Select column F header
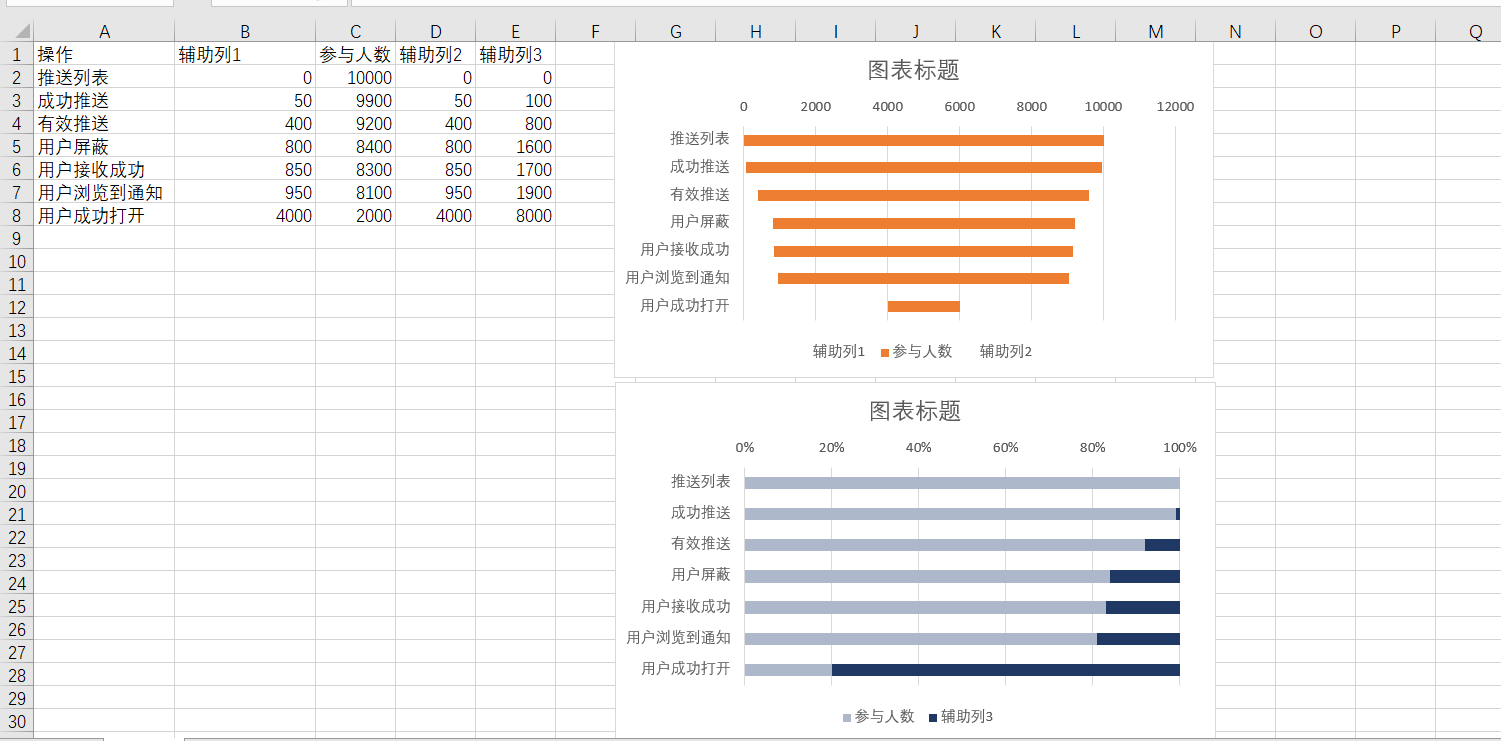 point(595,31)
